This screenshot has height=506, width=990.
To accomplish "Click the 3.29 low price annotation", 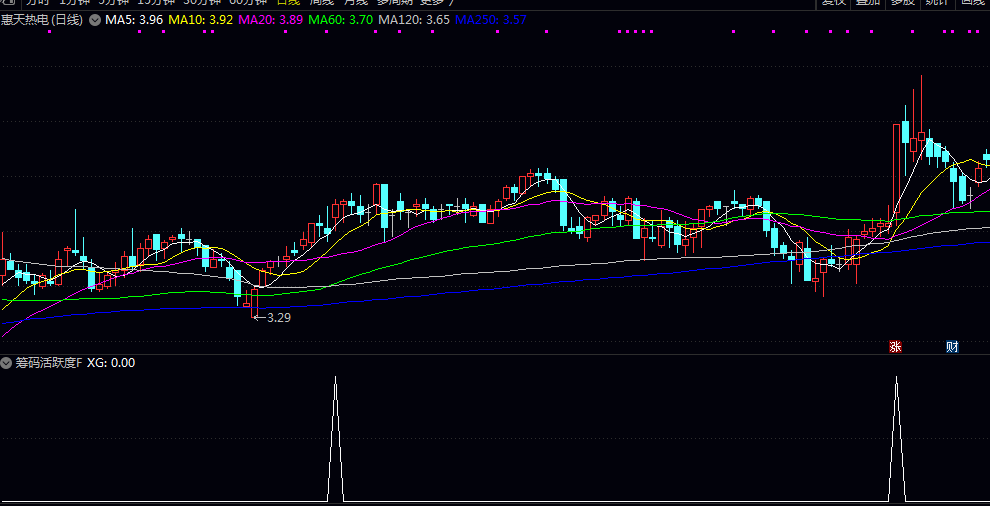I will [x=278, y=317].
